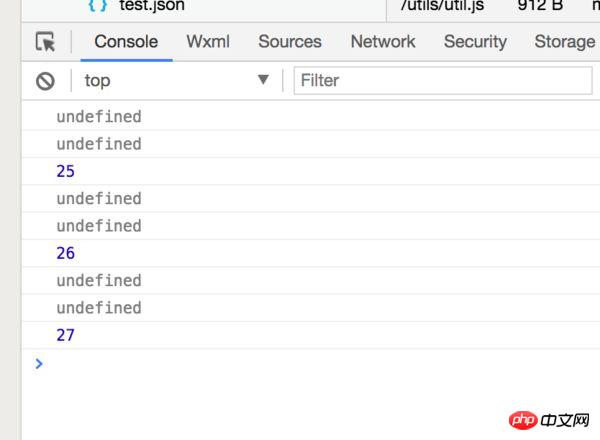Select the top execution context selector
The width and height of the screenshot is (600, 440).
coord(176,81)
